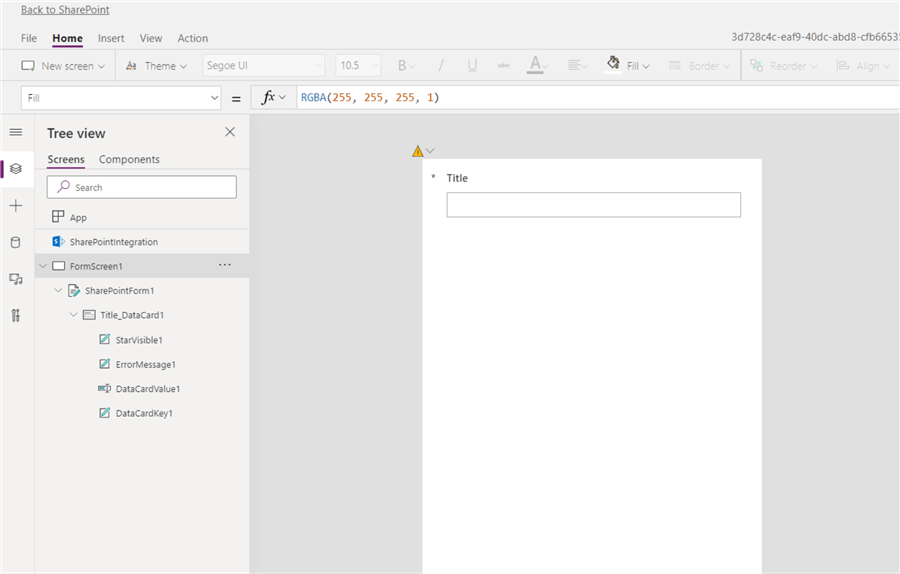Screen dimensions: 900x574
Task: Click the app ID text in header
Action: click(815, 37)
